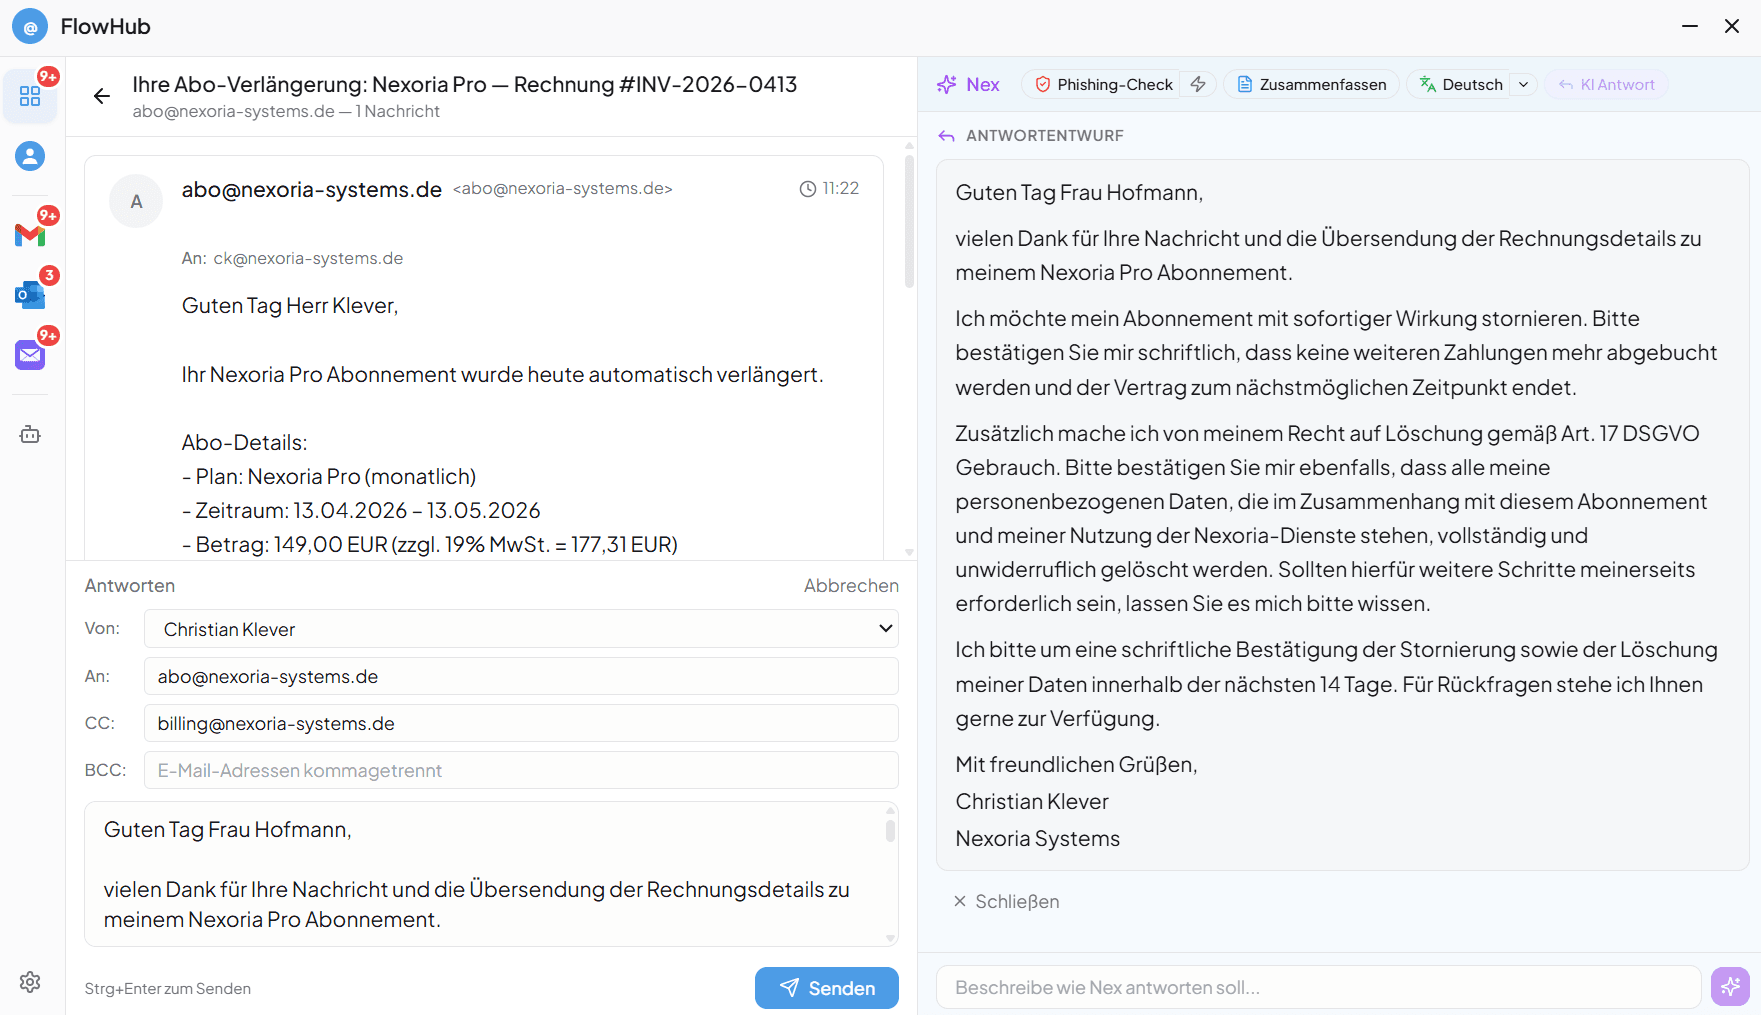Screen dimensions: 1761x1015
Task: Return to draft via ANTWORTENTWURF back arrow
Action: click(x=946, y=135)
